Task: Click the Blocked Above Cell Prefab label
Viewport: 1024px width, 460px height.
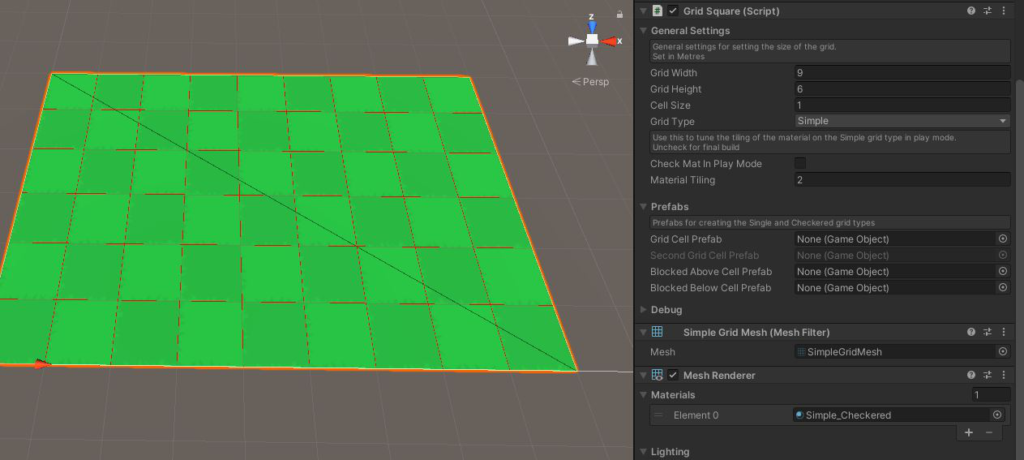Action: (711, 271)
